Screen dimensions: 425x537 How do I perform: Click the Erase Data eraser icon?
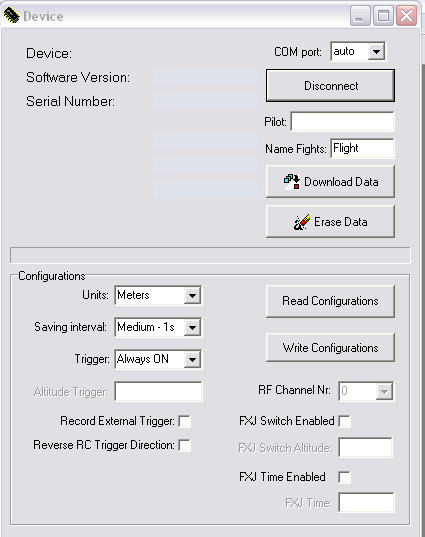pyautogui.click(x=302, y=222)
